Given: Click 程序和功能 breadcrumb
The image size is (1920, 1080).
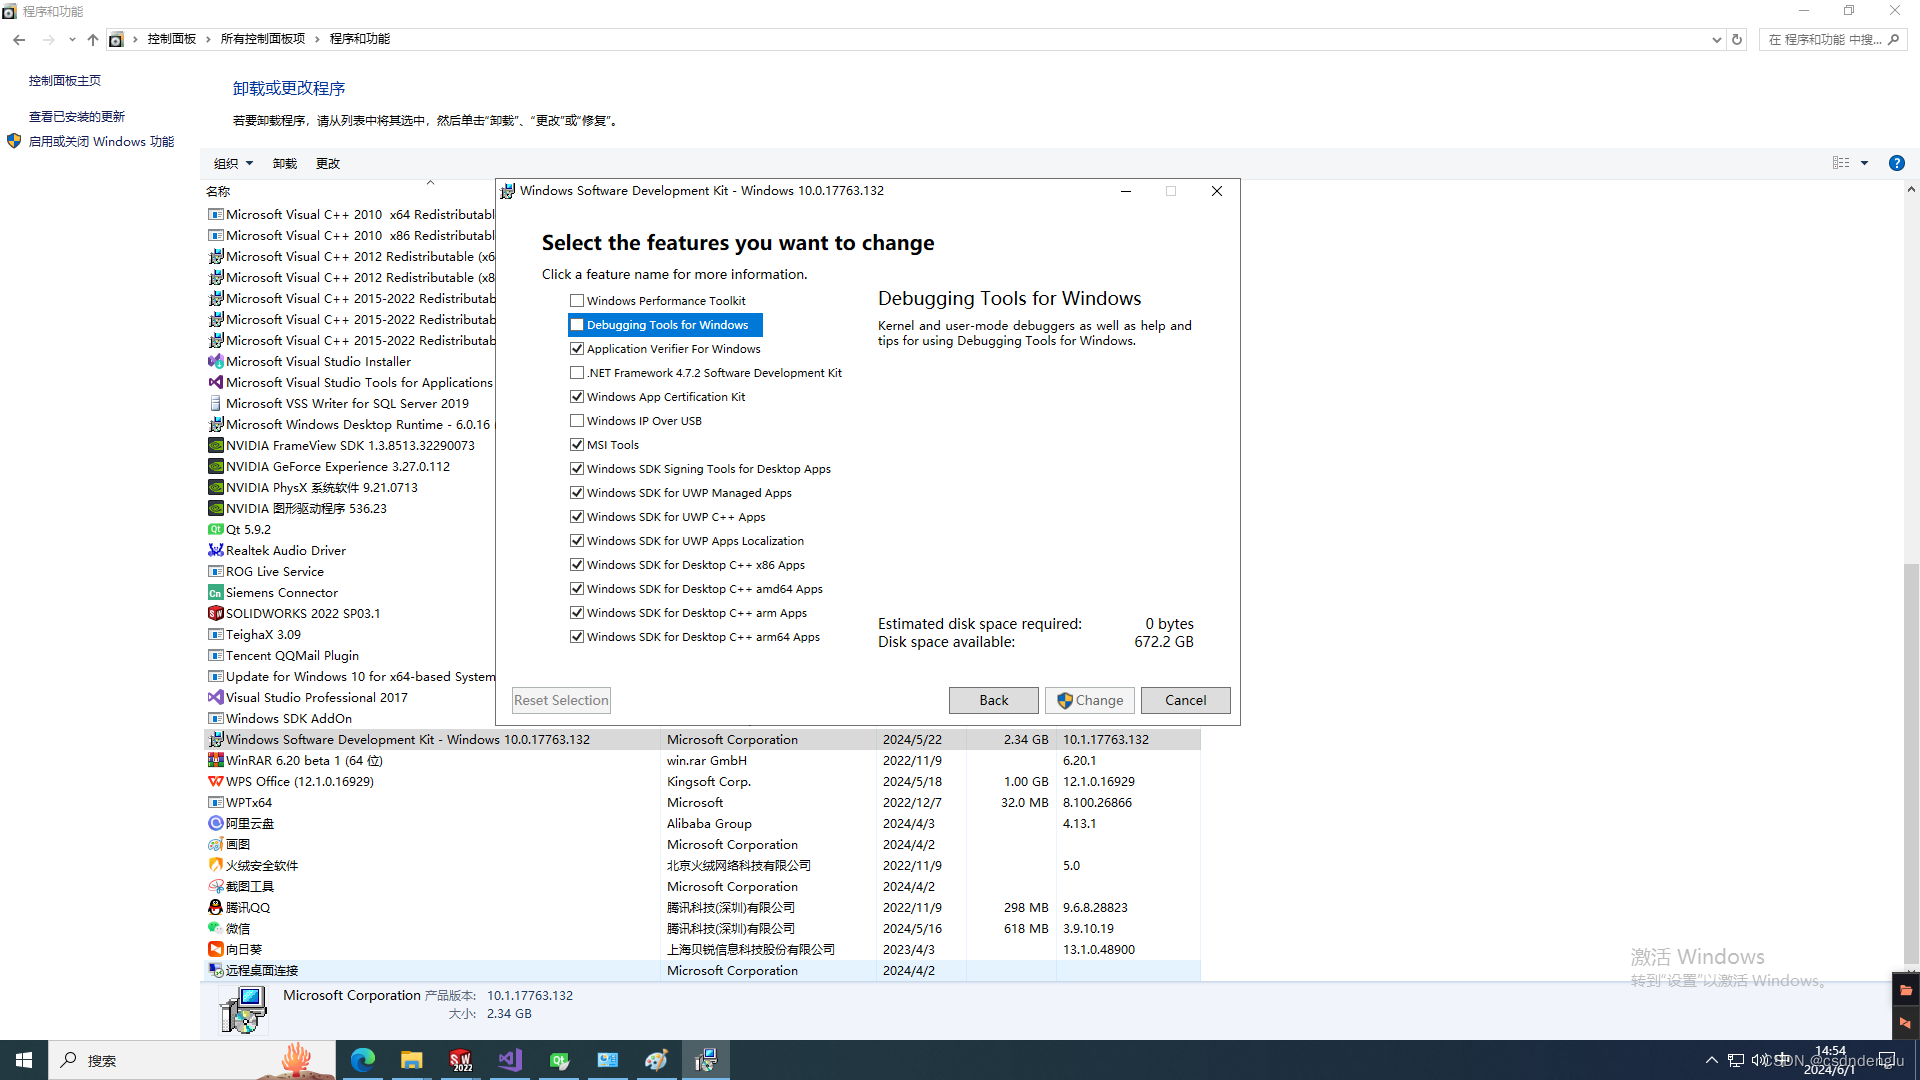Looking at the screenshot, I should (360, 39).
